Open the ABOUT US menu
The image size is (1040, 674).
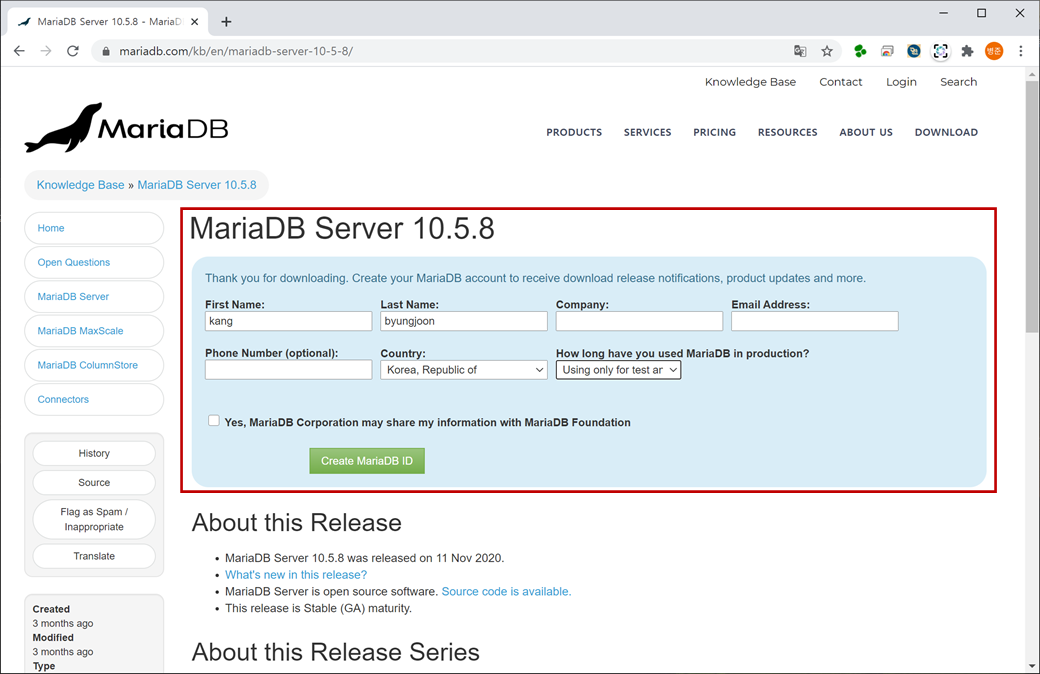[x=866, y=132]
